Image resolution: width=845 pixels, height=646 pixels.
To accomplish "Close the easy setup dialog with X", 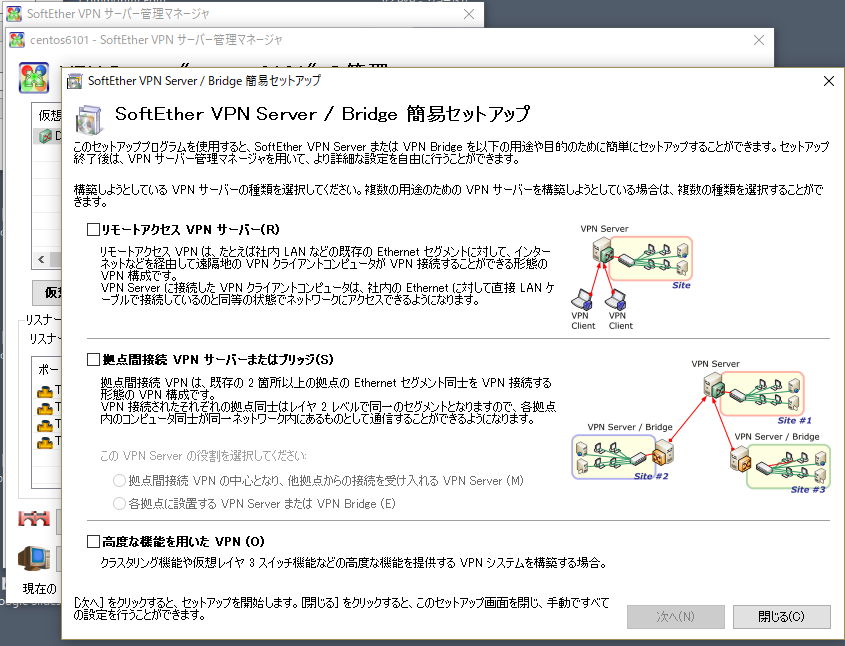I will pos(828,81).
